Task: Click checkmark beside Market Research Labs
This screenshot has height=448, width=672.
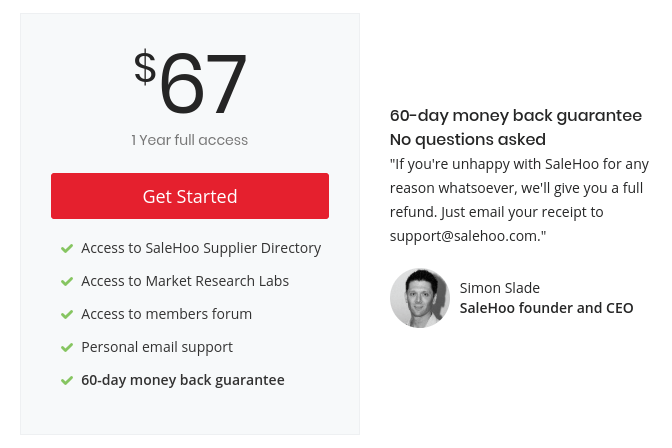Action: (67, 281)
